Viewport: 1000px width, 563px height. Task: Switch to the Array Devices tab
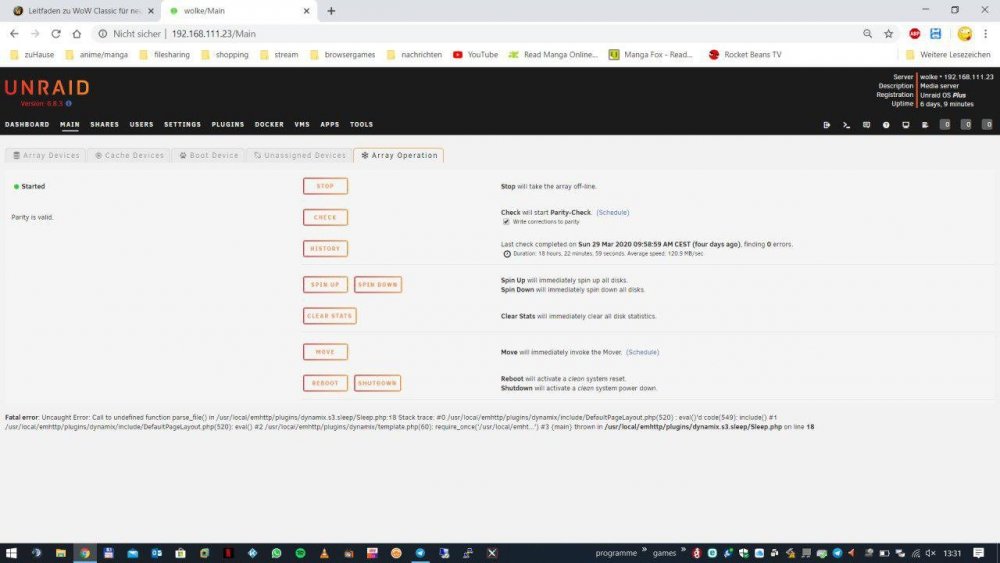point(46,156)
